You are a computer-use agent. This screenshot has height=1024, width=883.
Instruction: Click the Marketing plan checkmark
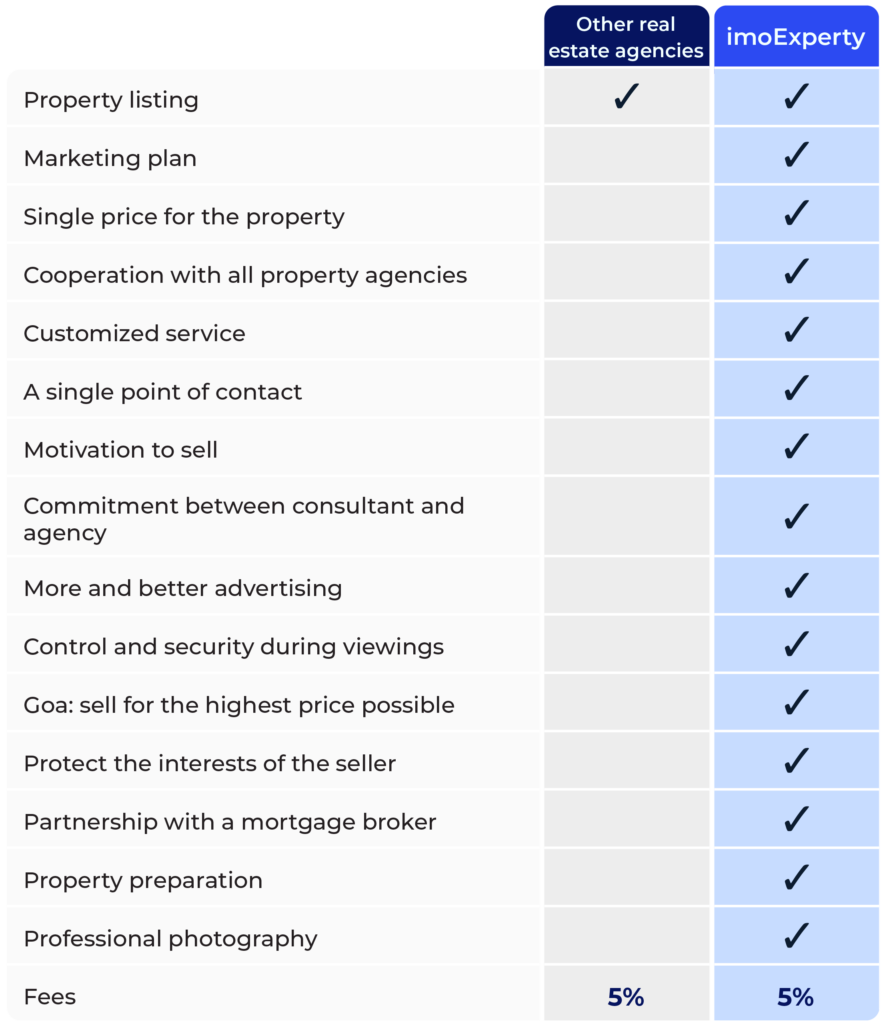pos(796,155)
